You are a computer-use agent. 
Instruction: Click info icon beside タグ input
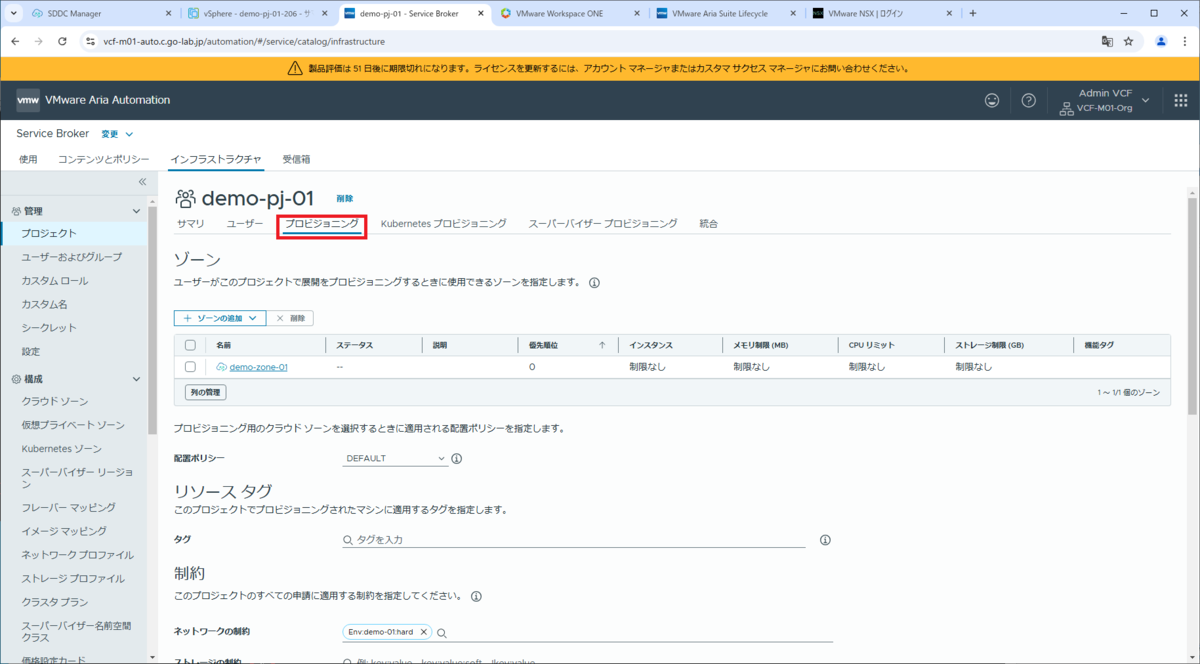825,540
